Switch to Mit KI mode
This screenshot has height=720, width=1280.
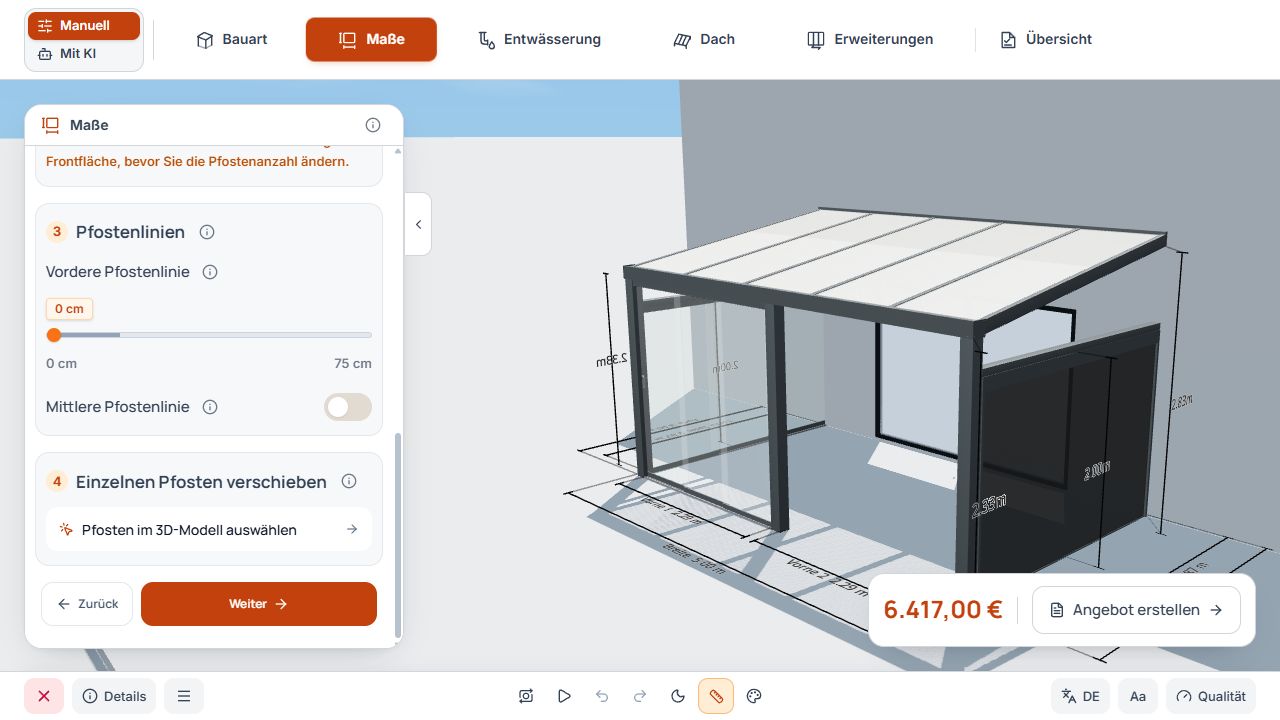click(84, 54)
